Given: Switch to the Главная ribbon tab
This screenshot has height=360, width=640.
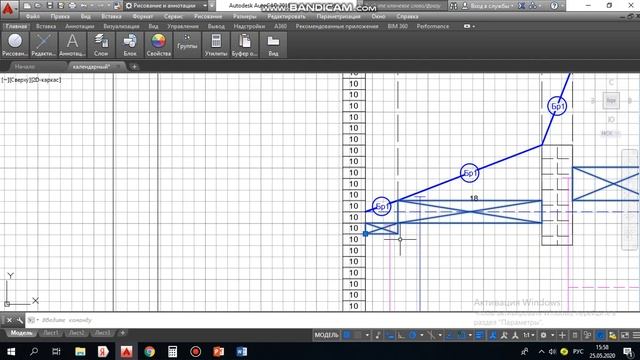Looking at the screenshot, I should point(16,26).
